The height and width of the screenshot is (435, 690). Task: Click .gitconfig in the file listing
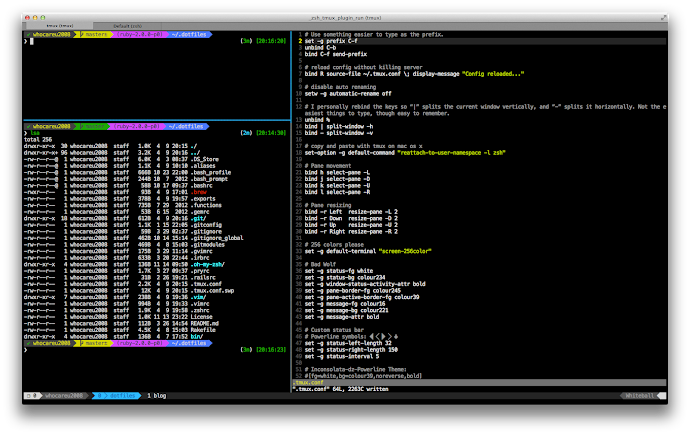point(206,225)
